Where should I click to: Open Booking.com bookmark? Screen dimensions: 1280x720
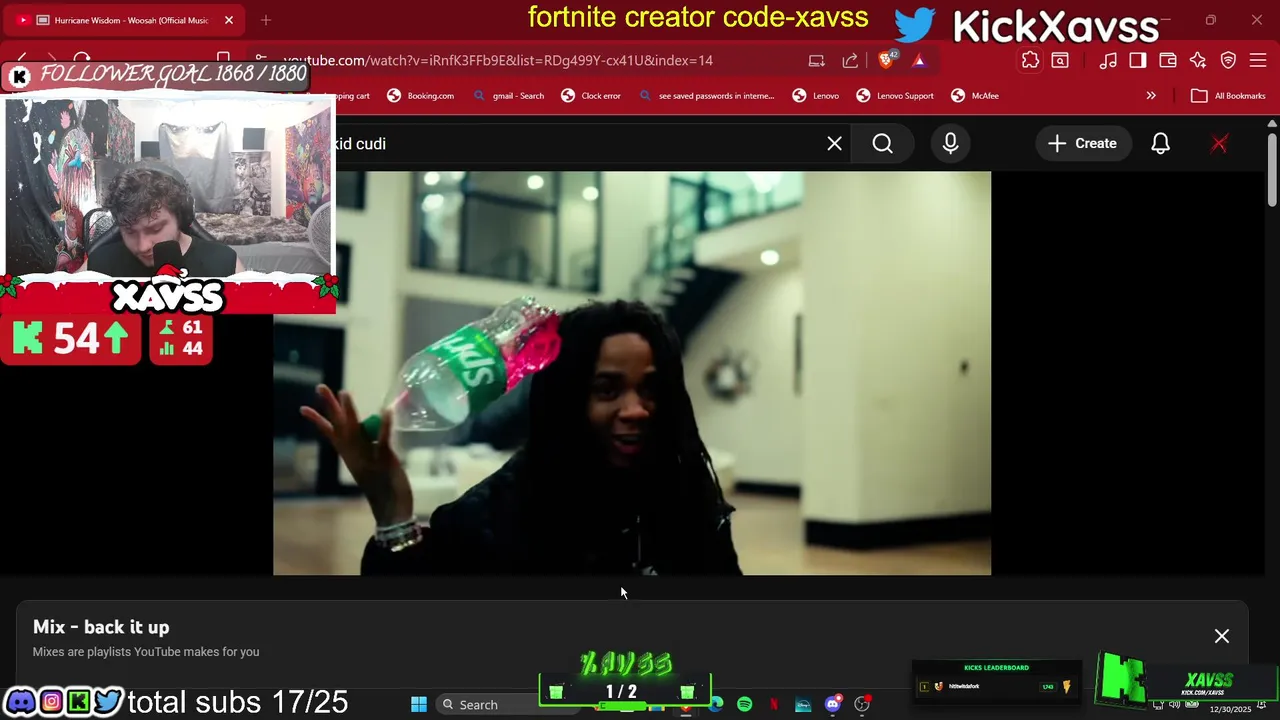420,96
